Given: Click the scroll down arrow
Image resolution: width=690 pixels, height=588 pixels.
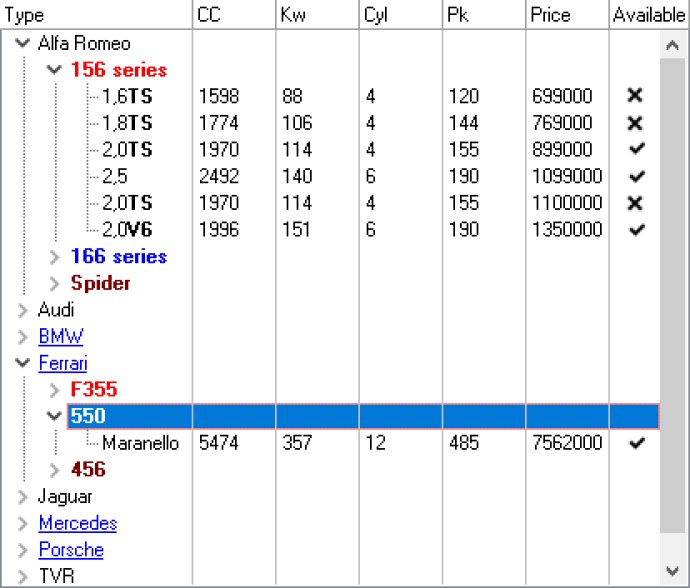Looking at the screenshot, I should click(672, 571).
